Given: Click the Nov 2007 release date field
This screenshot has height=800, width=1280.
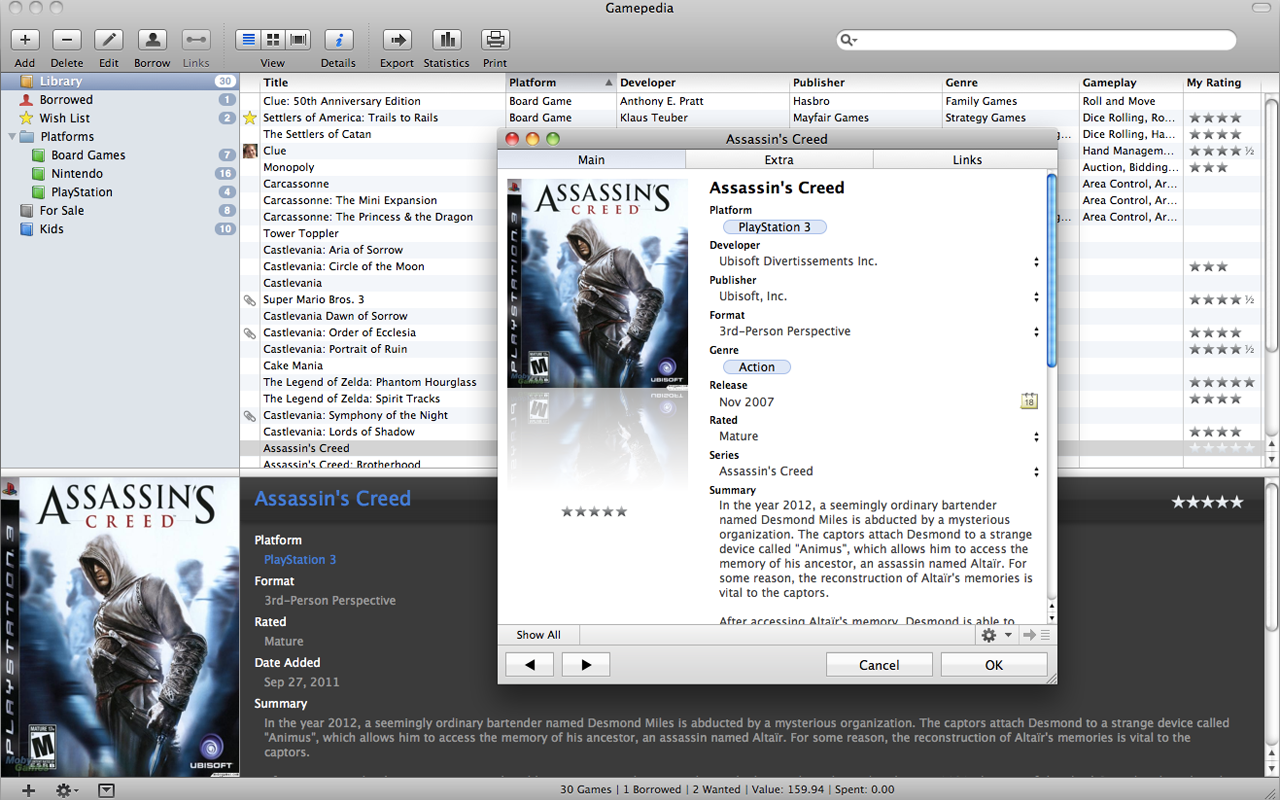Looking at the screenshot, I should coord(747,402).
